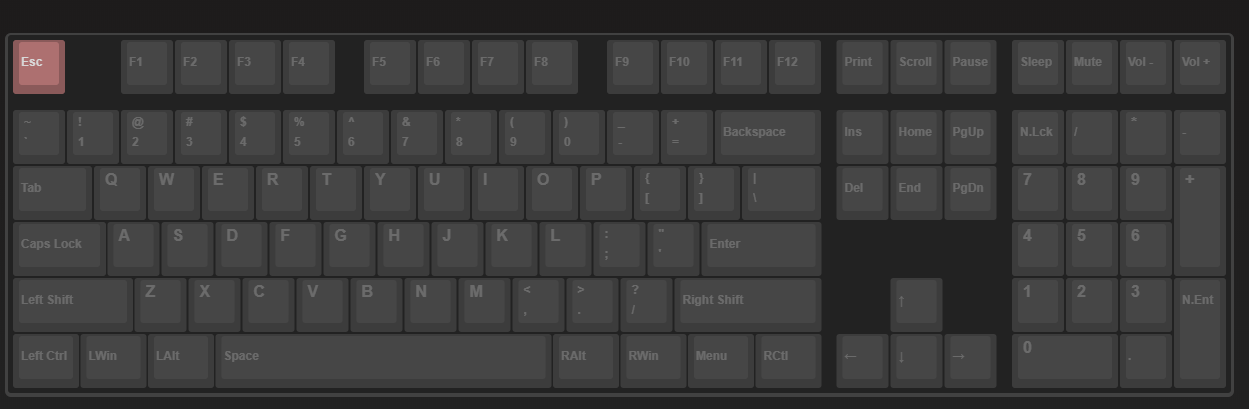The height and width of the screenshot is (409, 1249).
Task: Click the Vol + key
Action: 1199,67
